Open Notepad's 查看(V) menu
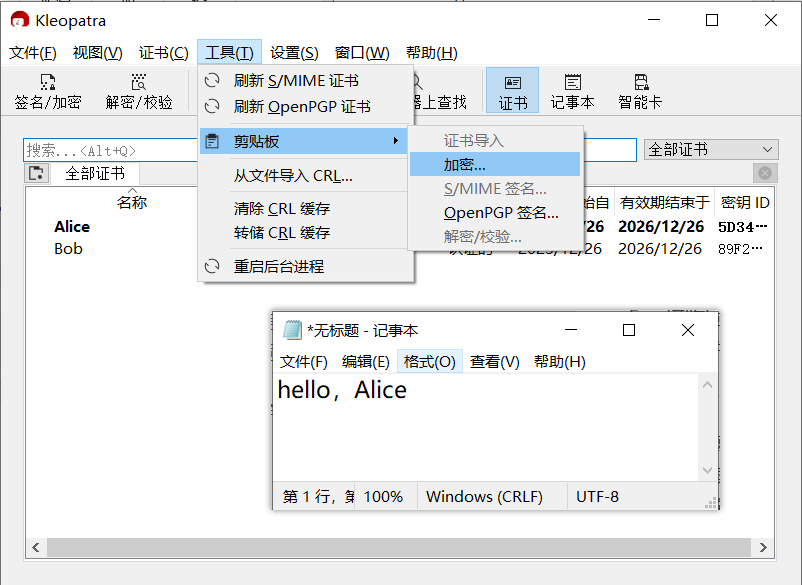 (x=494, y=362)
